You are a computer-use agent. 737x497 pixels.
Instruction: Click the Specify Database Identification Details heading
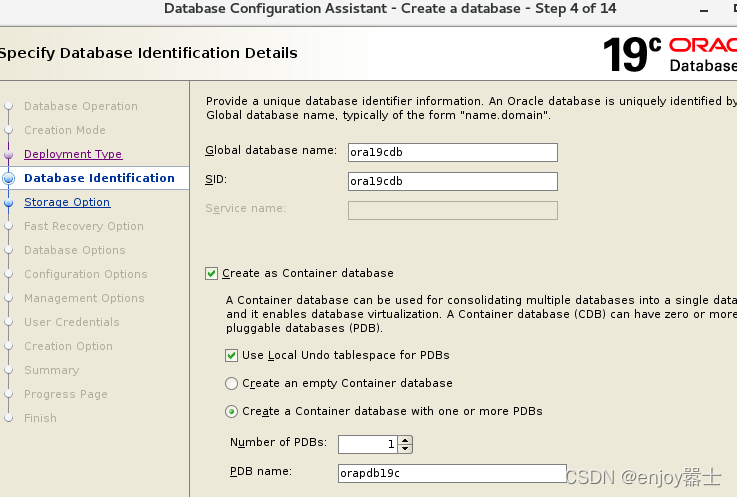149,53
